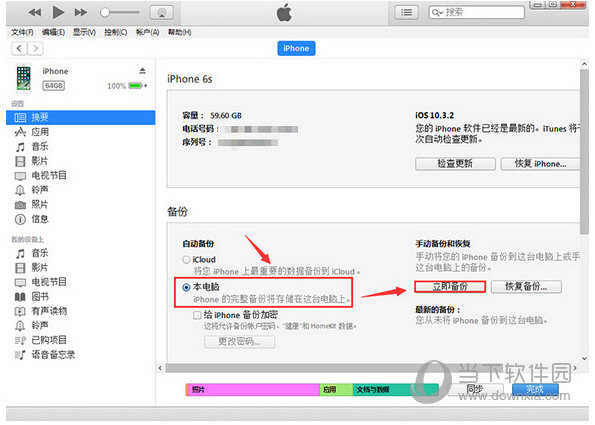Click the search input field

(476, 12)
